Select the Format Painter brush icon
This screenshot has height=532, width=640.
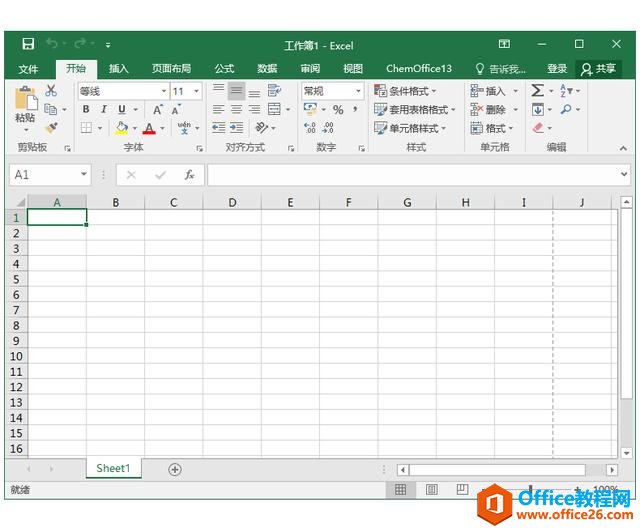click(x=51, y=128)
